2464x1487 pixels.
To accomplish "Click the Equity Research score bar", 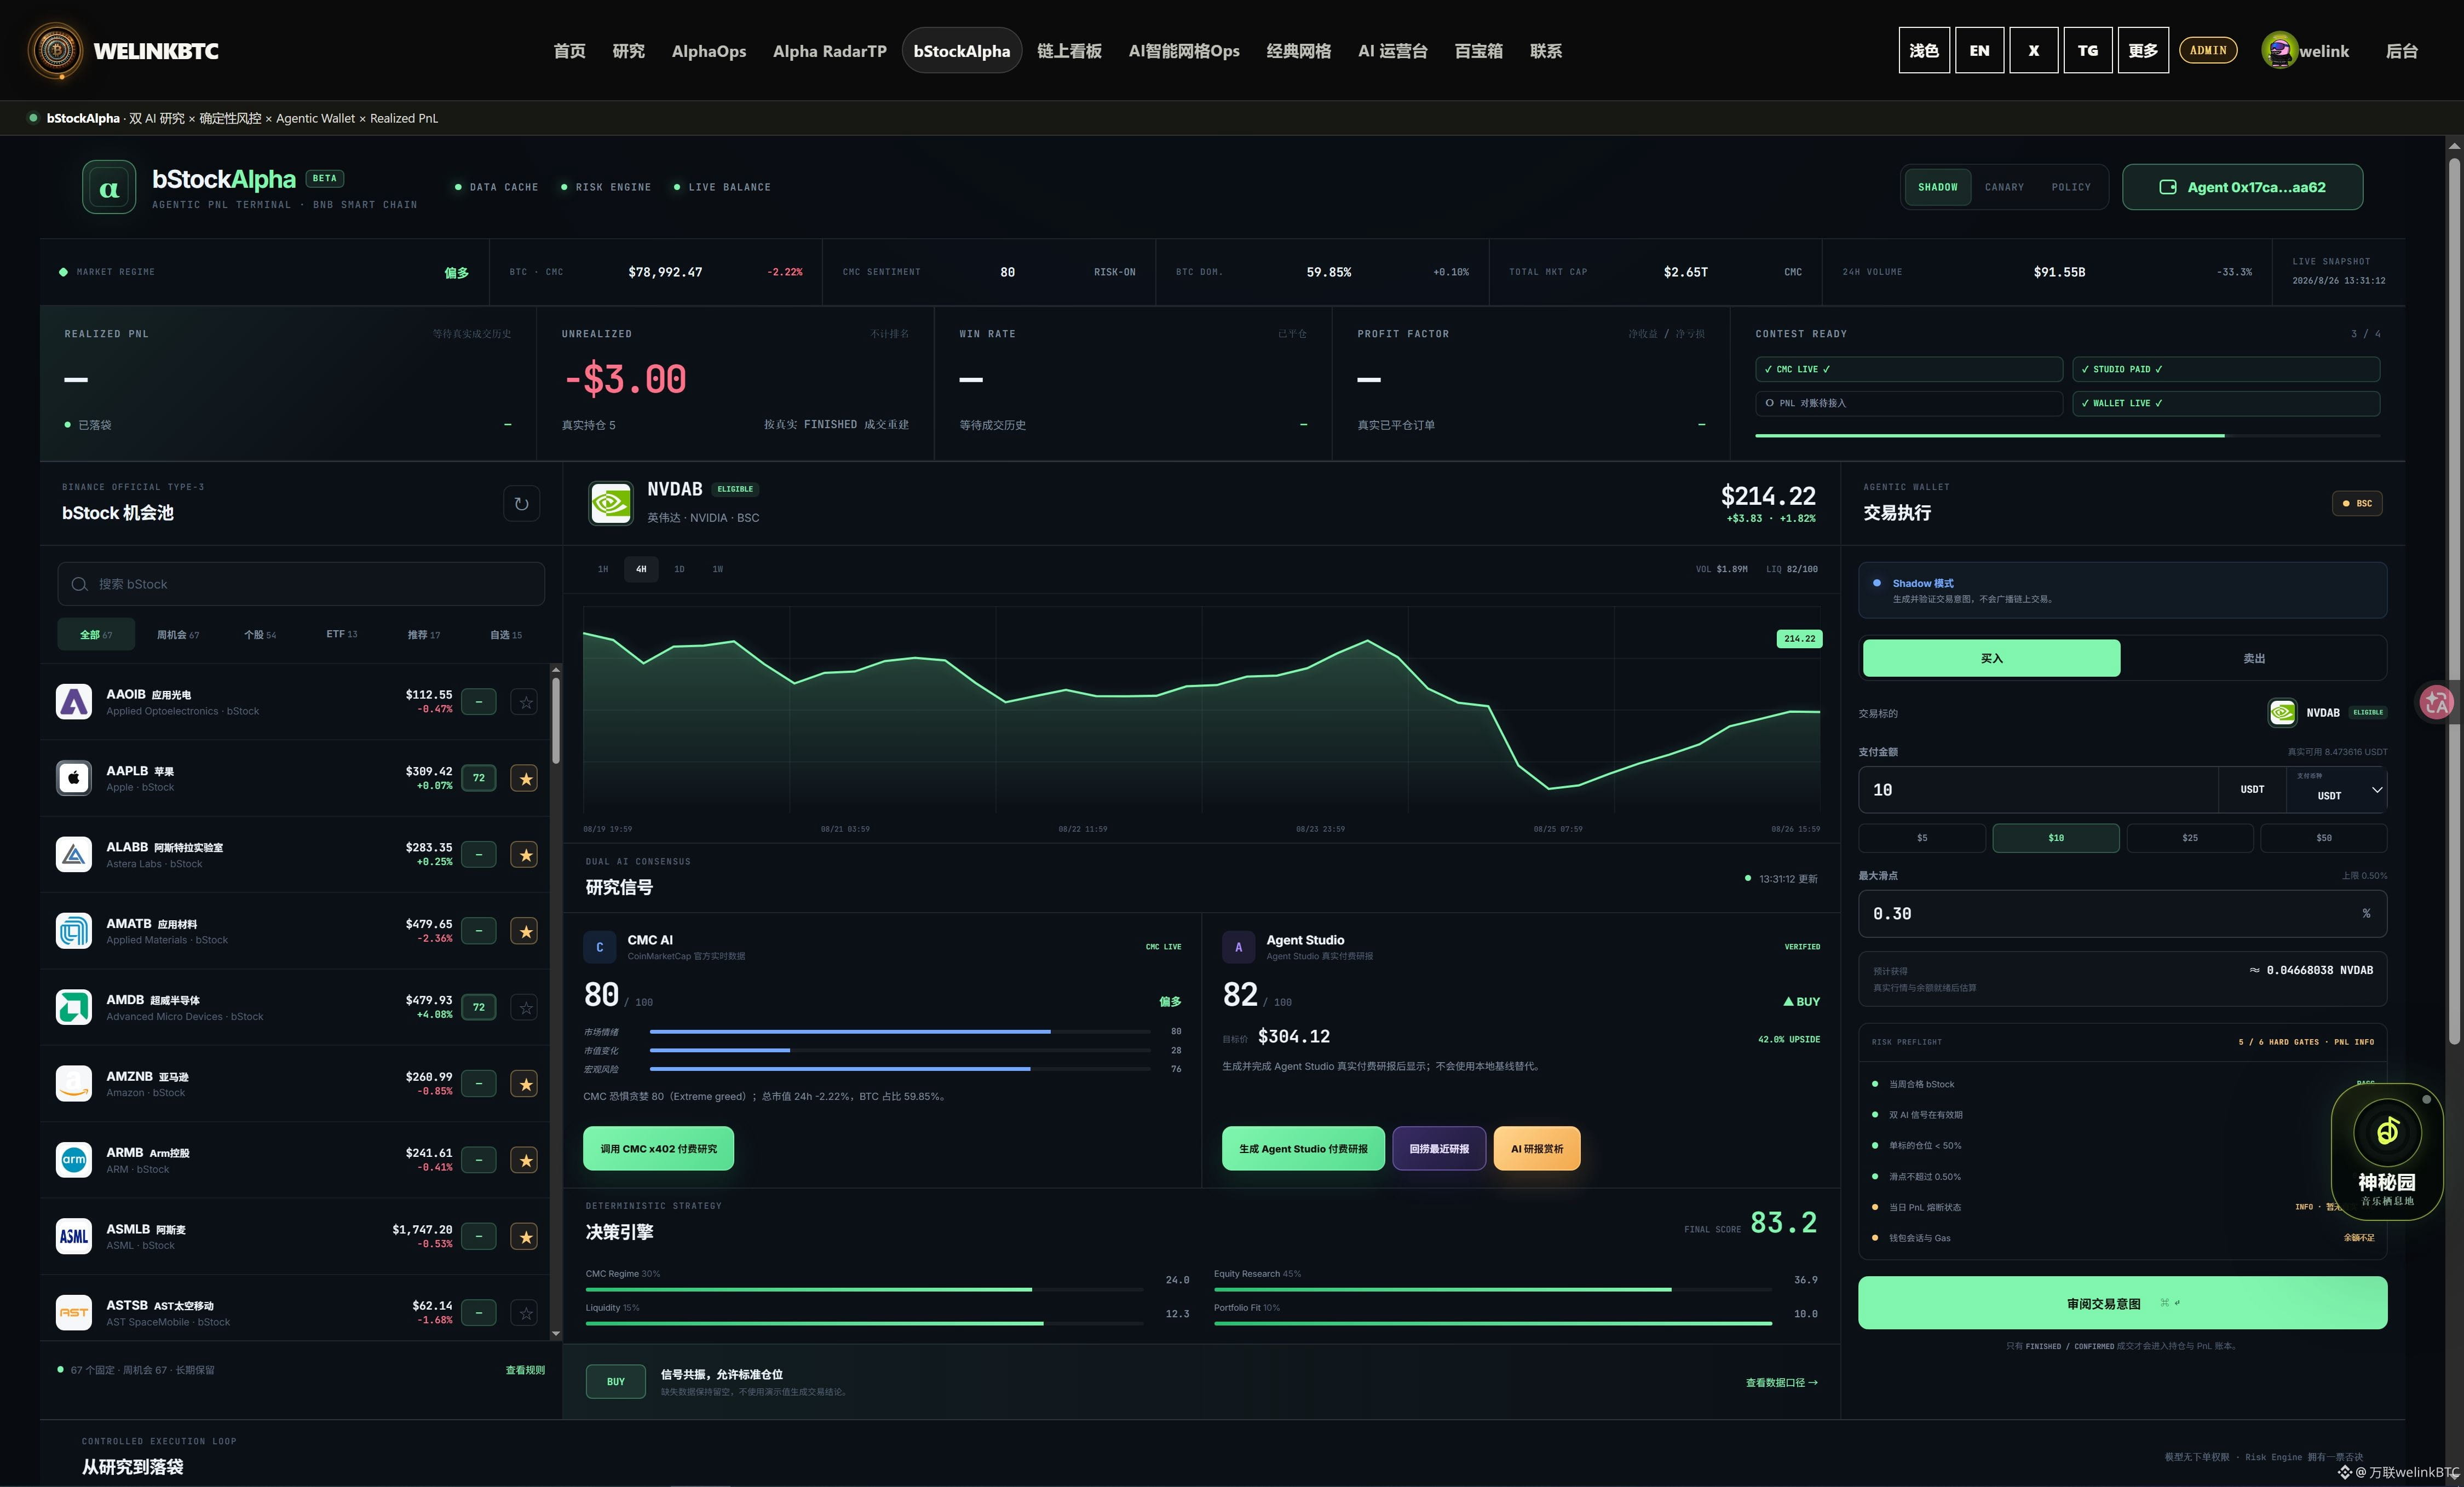I will (x=1493, y=1289).
